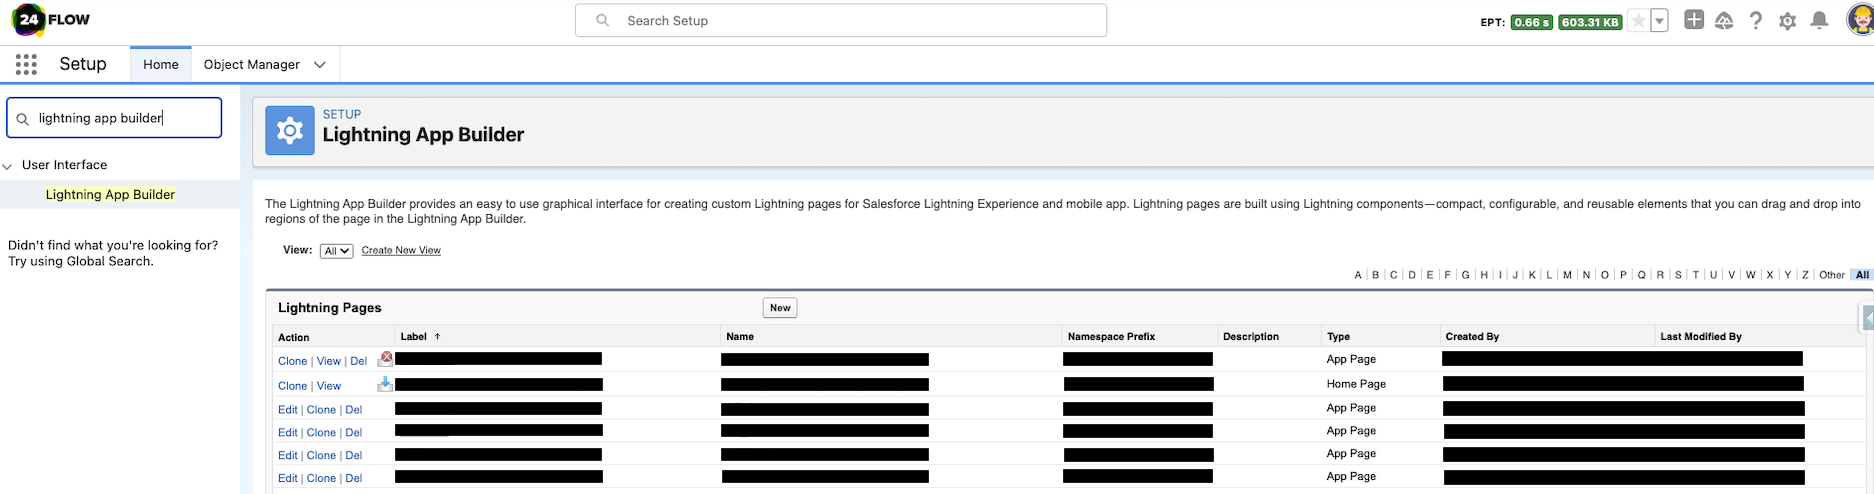Click the New Lightning page button
The height and width of the screenshot is (494, 1874).
click(x=779, y=308)
